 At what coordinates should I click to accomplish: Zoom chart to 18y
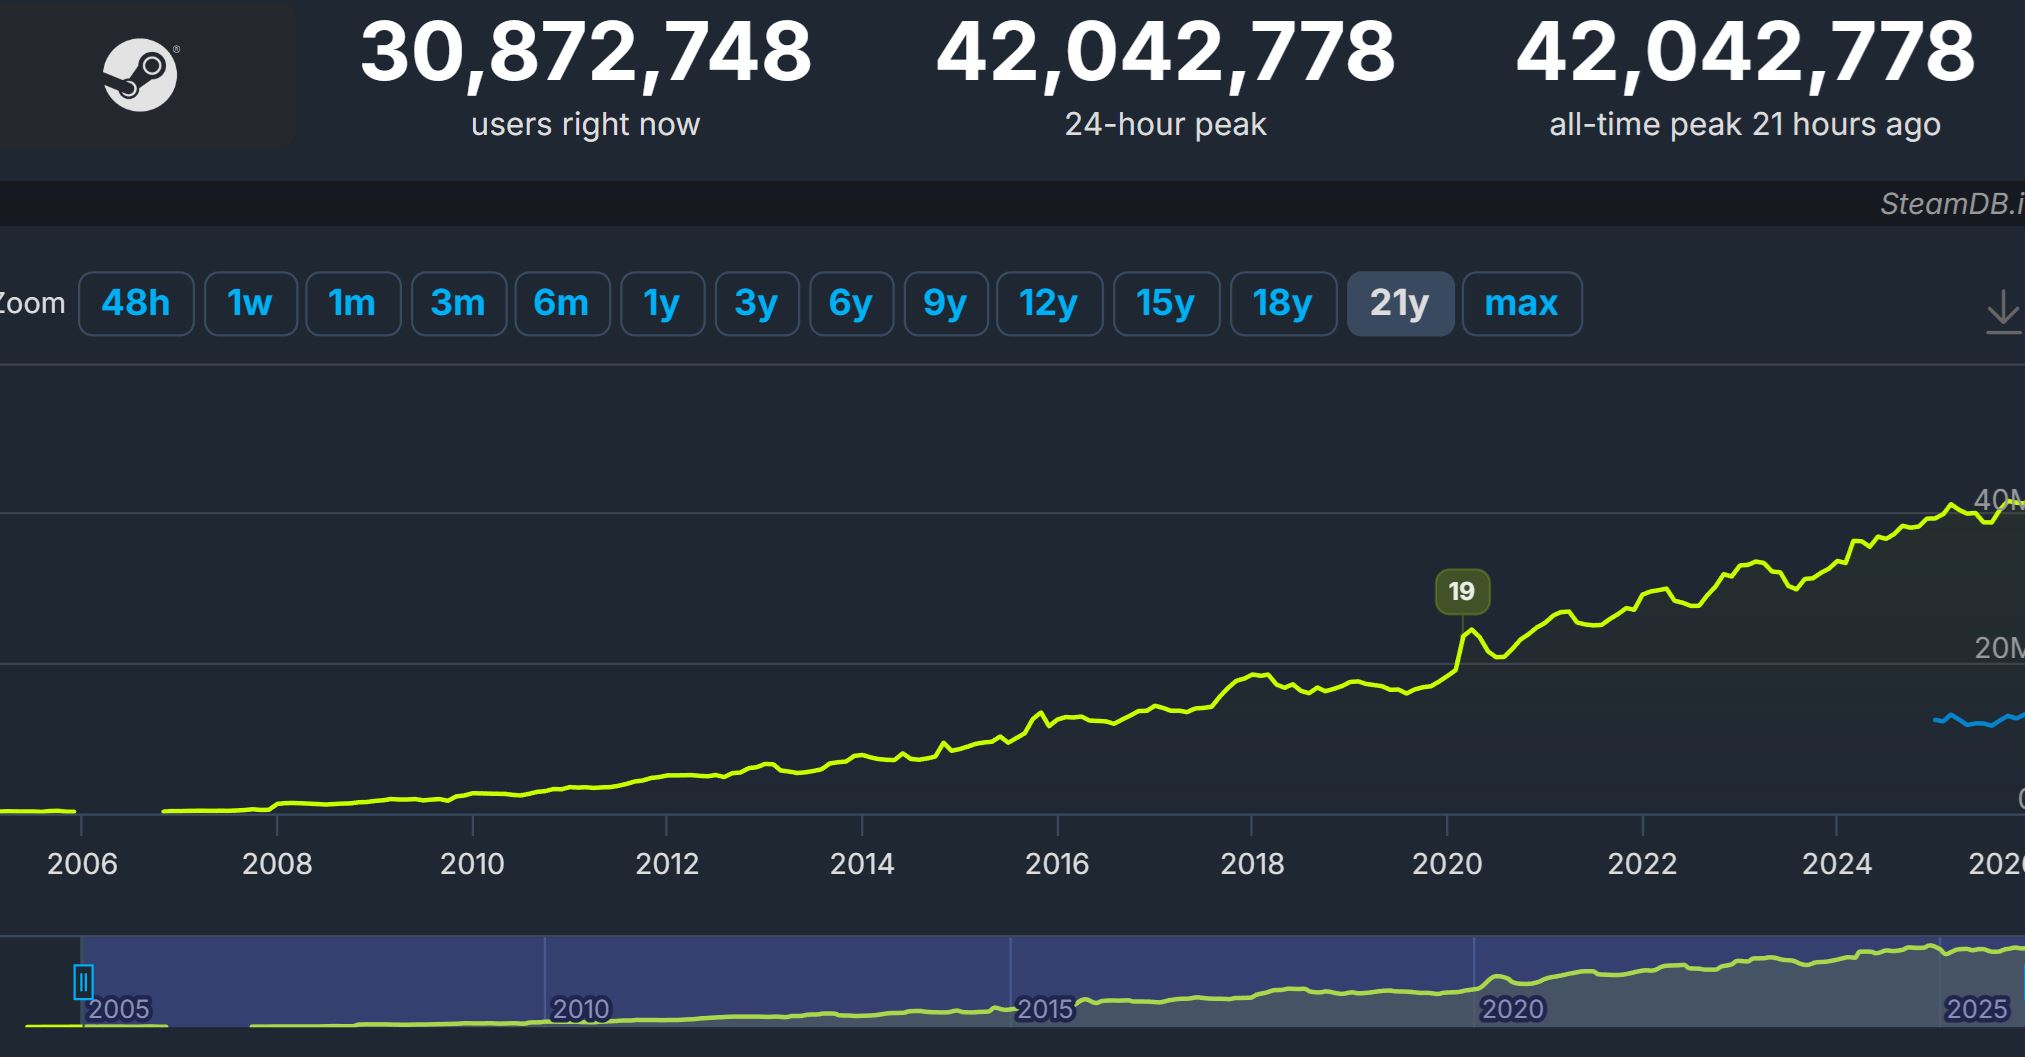(x=1283, y=303)
